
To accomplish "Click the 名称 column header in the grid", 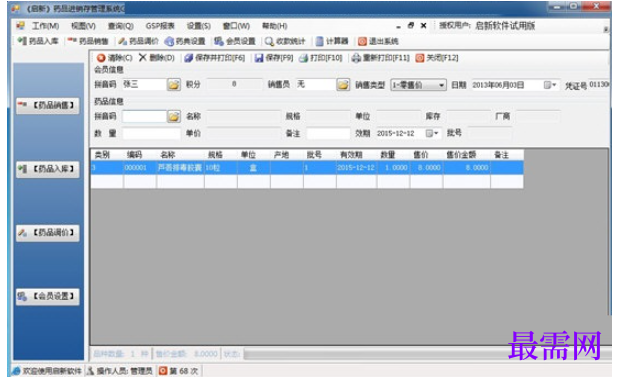I will pyautogui.click(x=180, y=155).
